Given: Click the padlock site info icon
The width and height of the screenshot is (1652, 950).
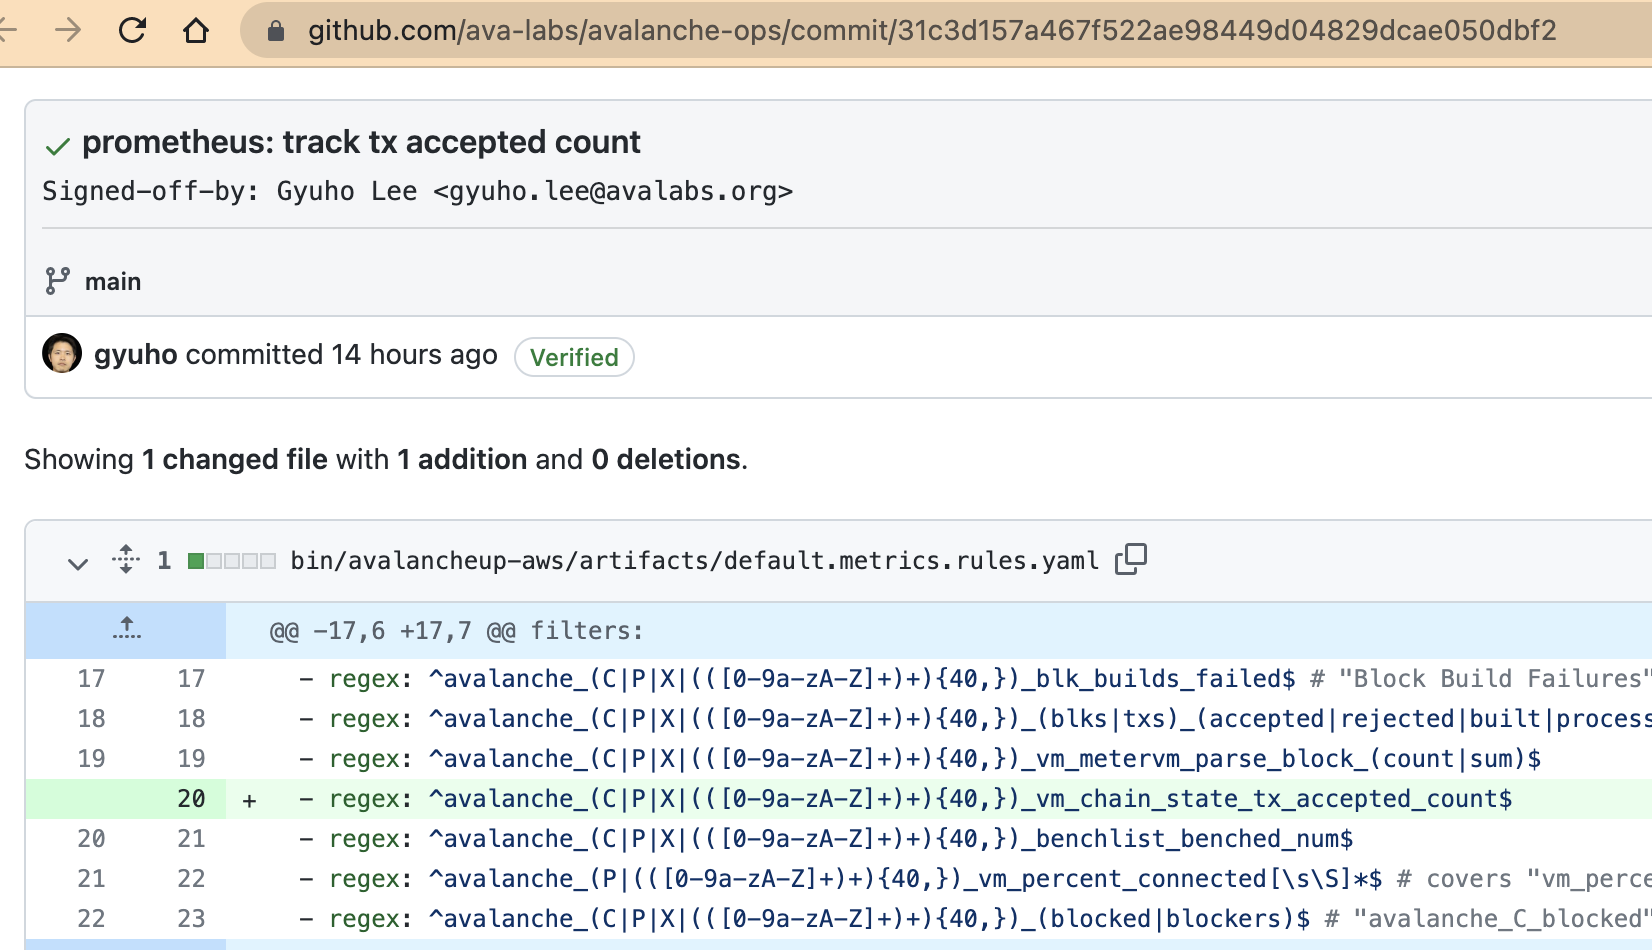Looking at the screenshot, I should click(276, 32).
